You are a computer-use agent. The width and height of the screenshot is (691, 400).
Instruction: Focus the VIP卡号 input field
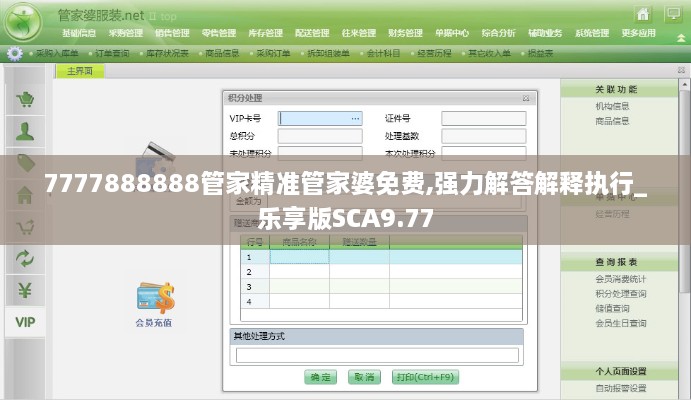[320, 119]
